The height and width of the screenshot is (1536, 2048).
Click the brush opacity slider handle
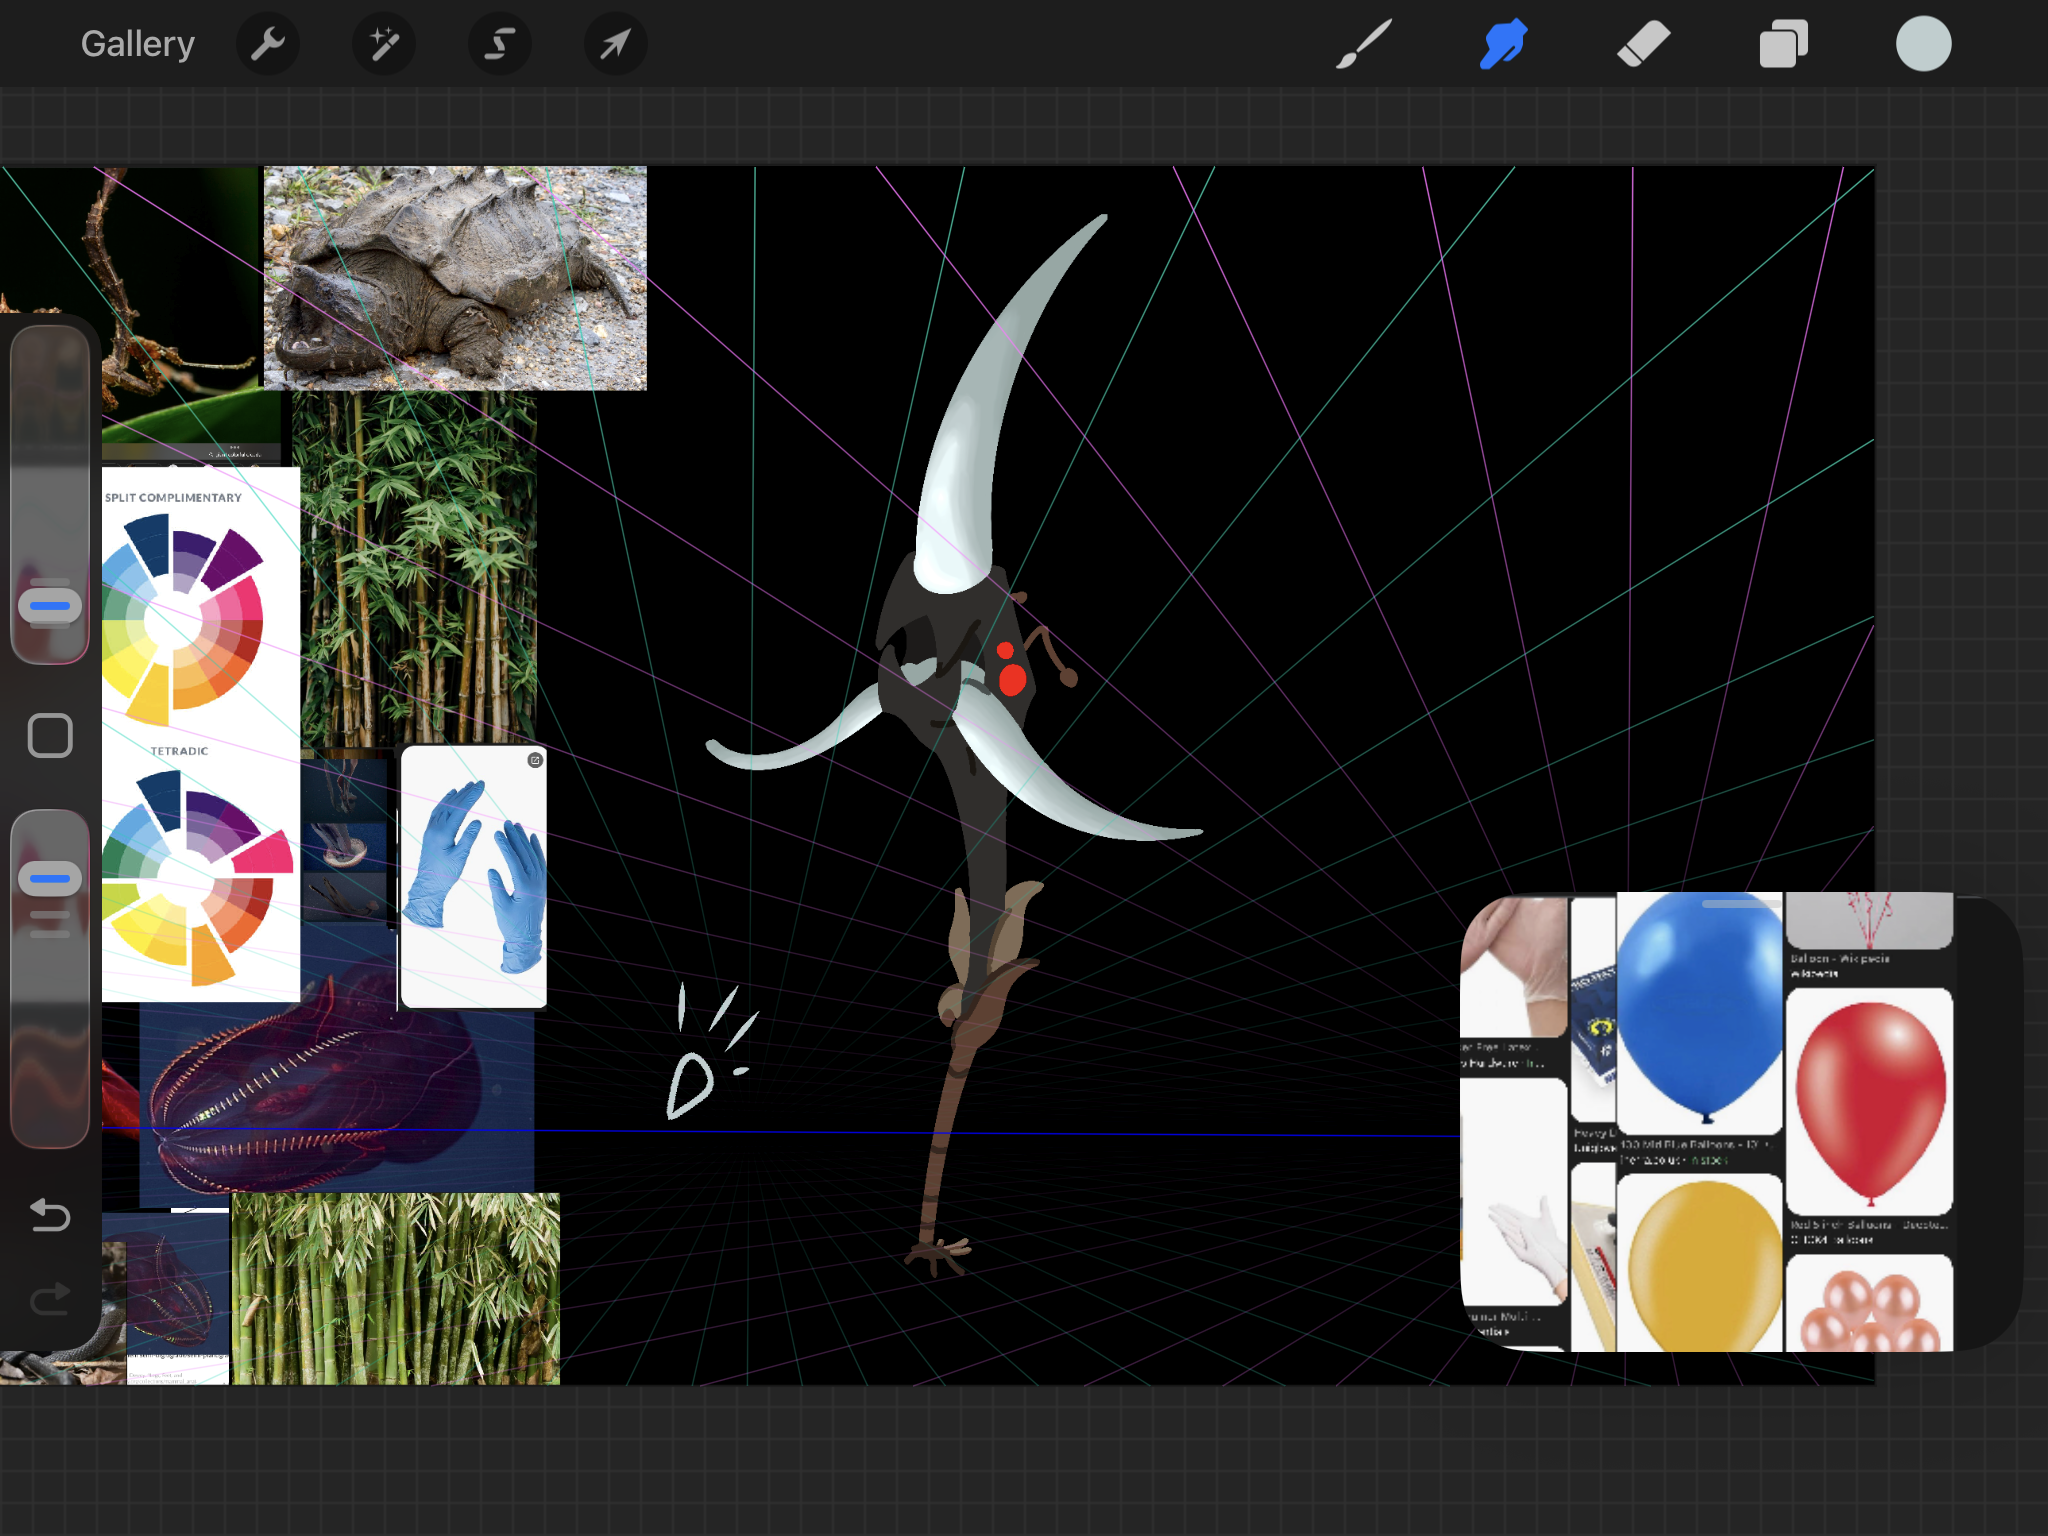pyautogui.click(x=50, y=878)
